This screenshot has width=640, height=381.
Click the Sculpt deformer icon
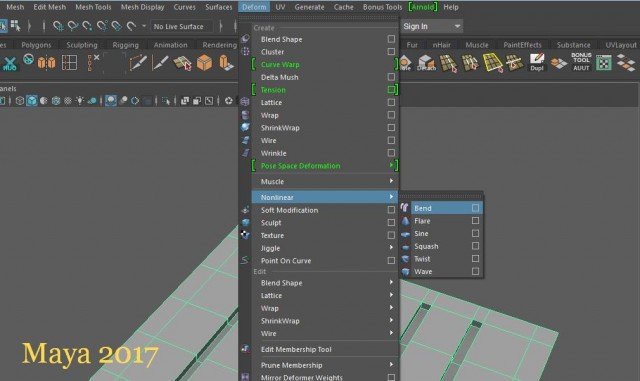(245, 222)
